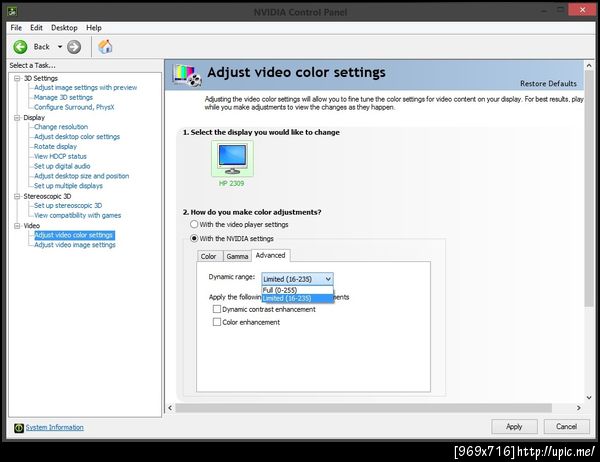The image size is (600, 462).
Task: Open Adjust desktop color settings
Action: point(77,137)
